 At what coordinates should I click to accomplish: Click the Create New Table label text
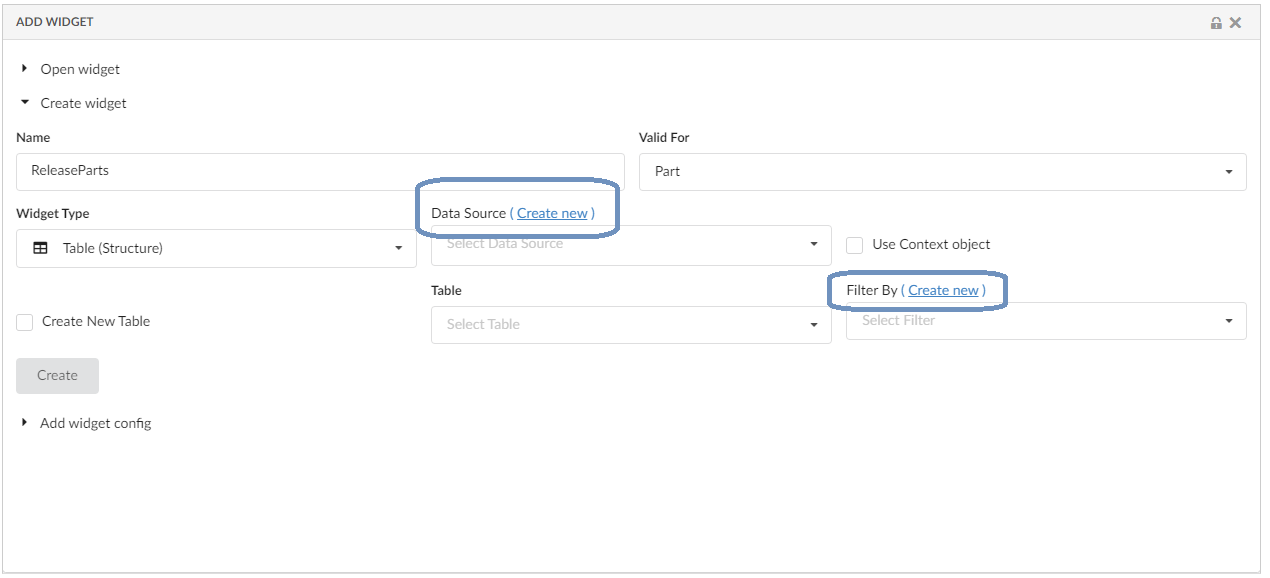tap(96, 321)
